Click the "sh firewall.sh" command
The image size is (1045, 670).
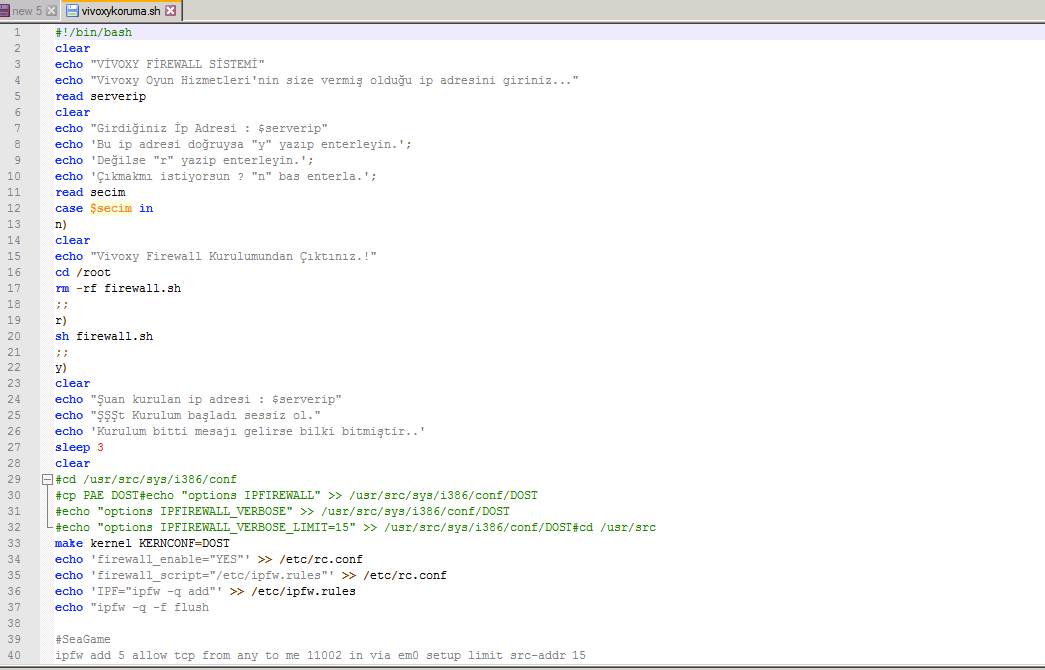tap(104, 337)
